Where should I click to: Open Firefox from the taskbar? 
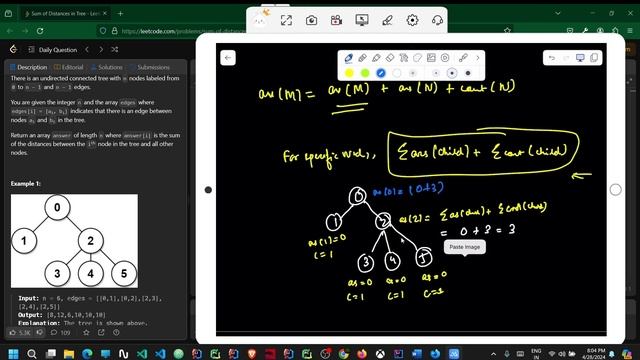tap(361, 353)
